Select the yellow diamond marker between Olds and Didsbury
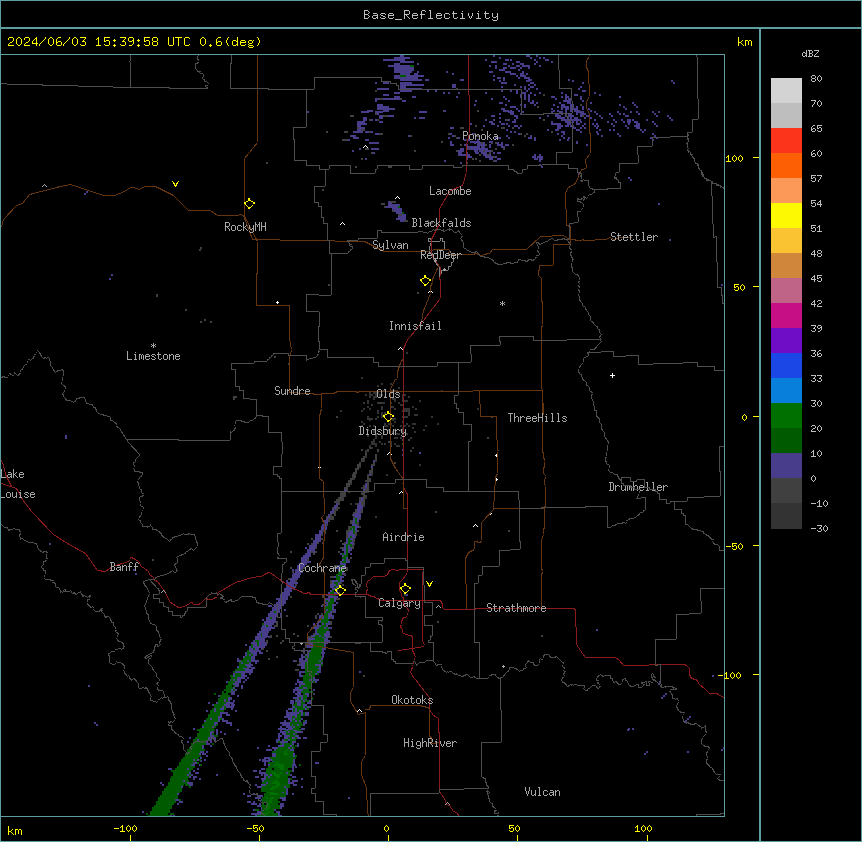The width and height of the screenshot is (862, 842). click(389, 416)
